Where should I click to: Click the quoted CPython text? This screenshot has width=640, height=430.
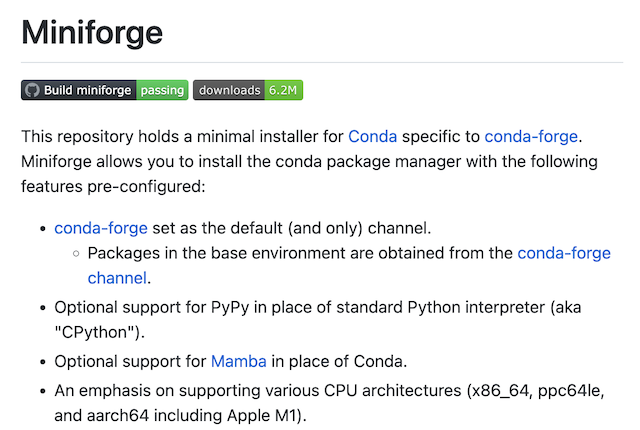(96, 332)
